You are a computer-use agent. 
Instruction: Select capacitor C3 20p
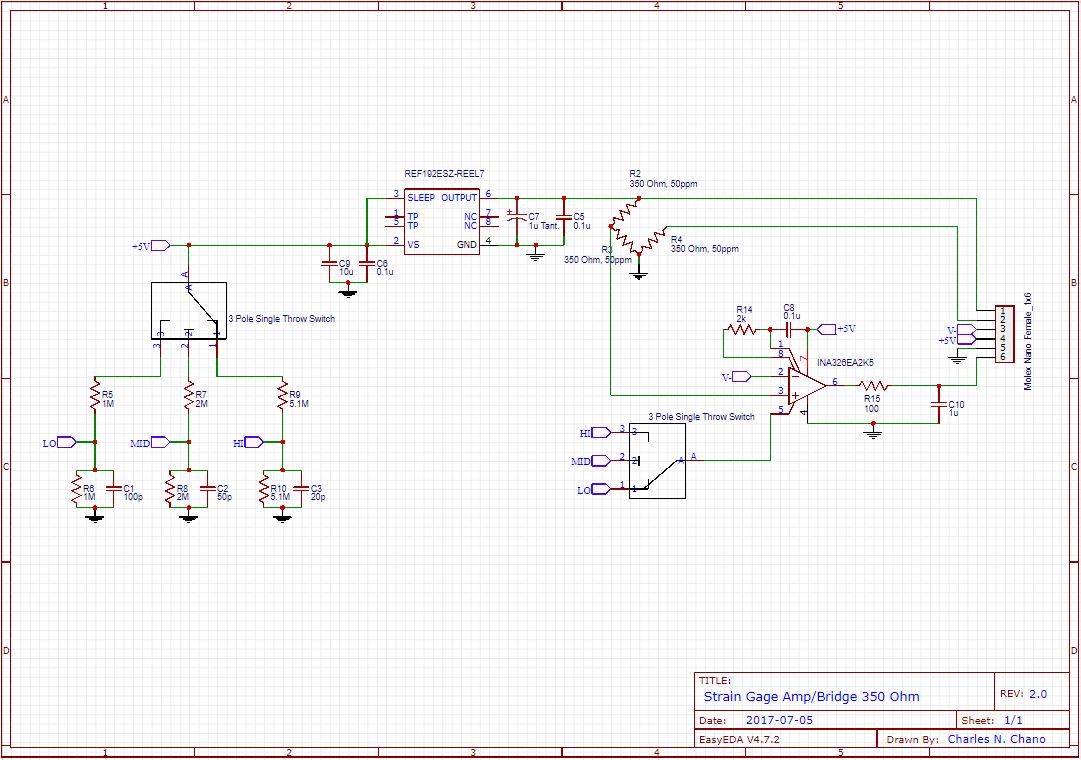301,489
